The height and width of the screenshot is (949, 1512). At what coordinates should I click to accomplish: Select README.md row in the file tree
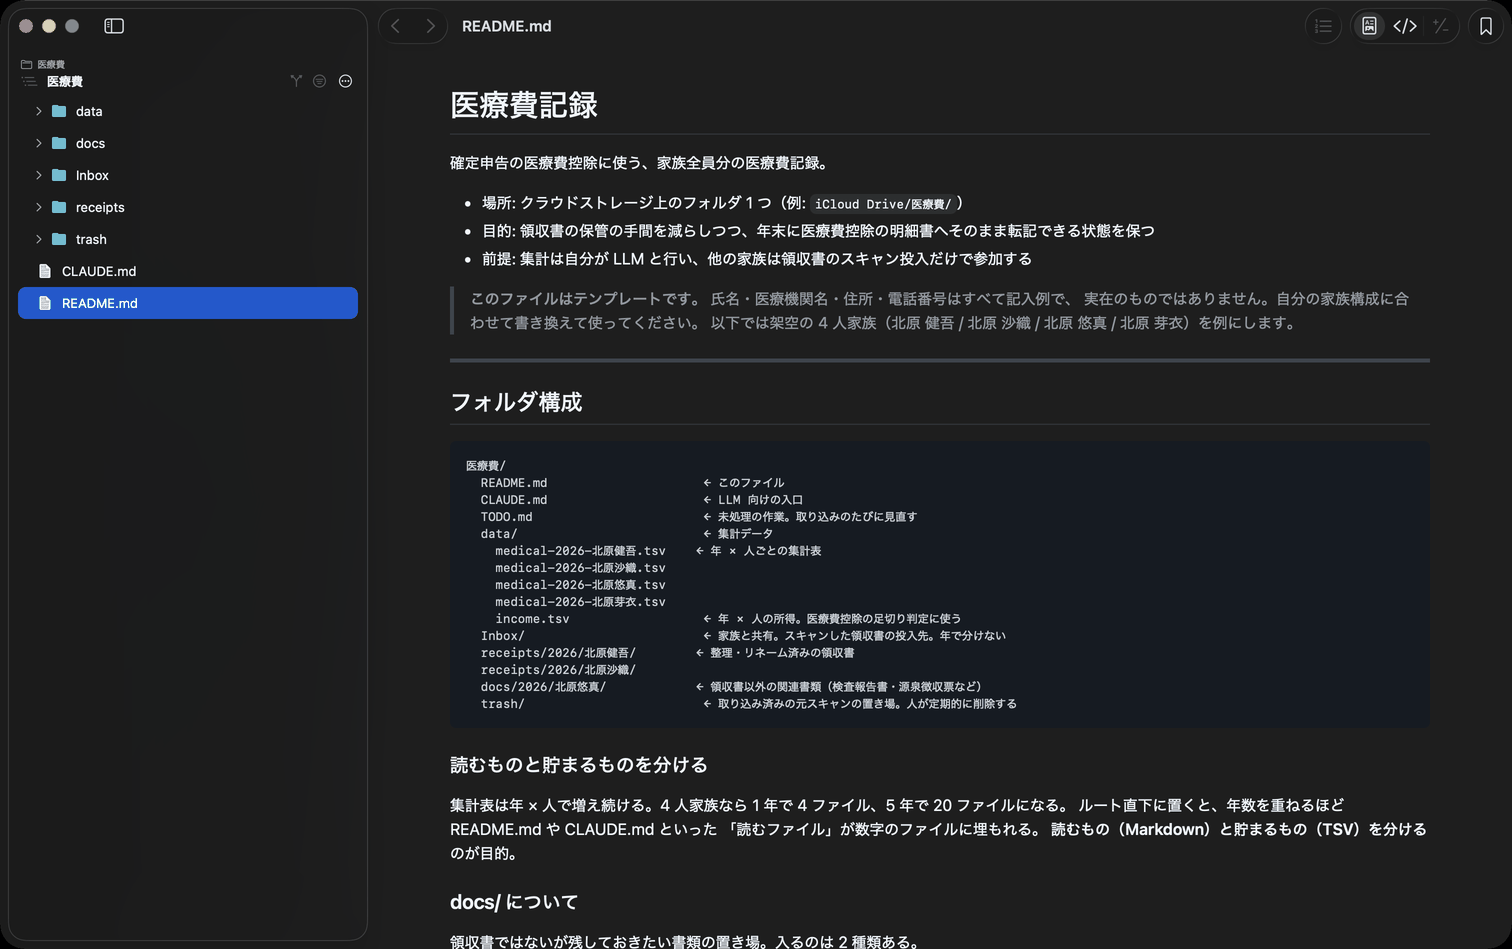coord(188,303)
